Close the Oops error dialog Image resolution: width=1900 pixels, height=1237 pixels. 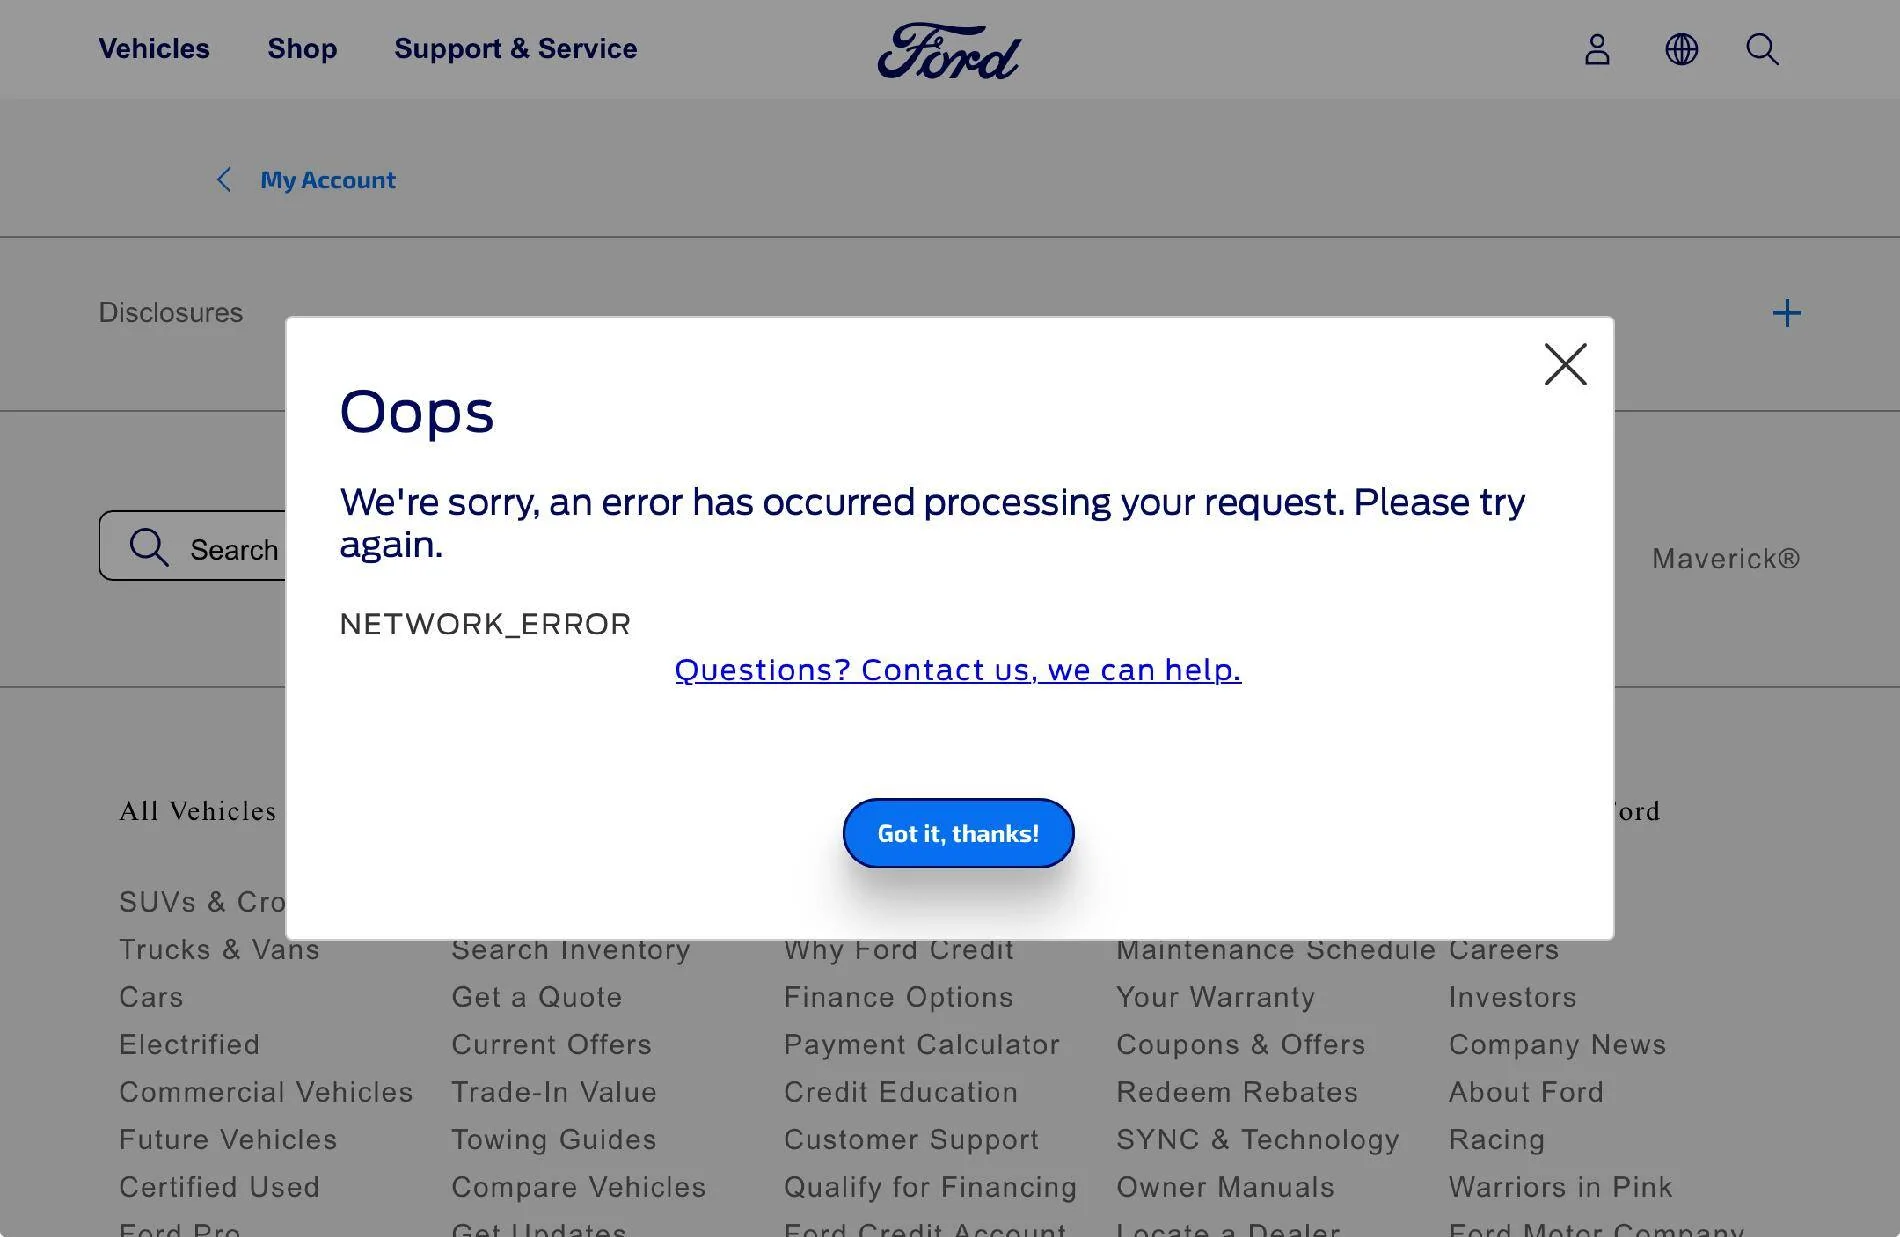click(1565, 364)
